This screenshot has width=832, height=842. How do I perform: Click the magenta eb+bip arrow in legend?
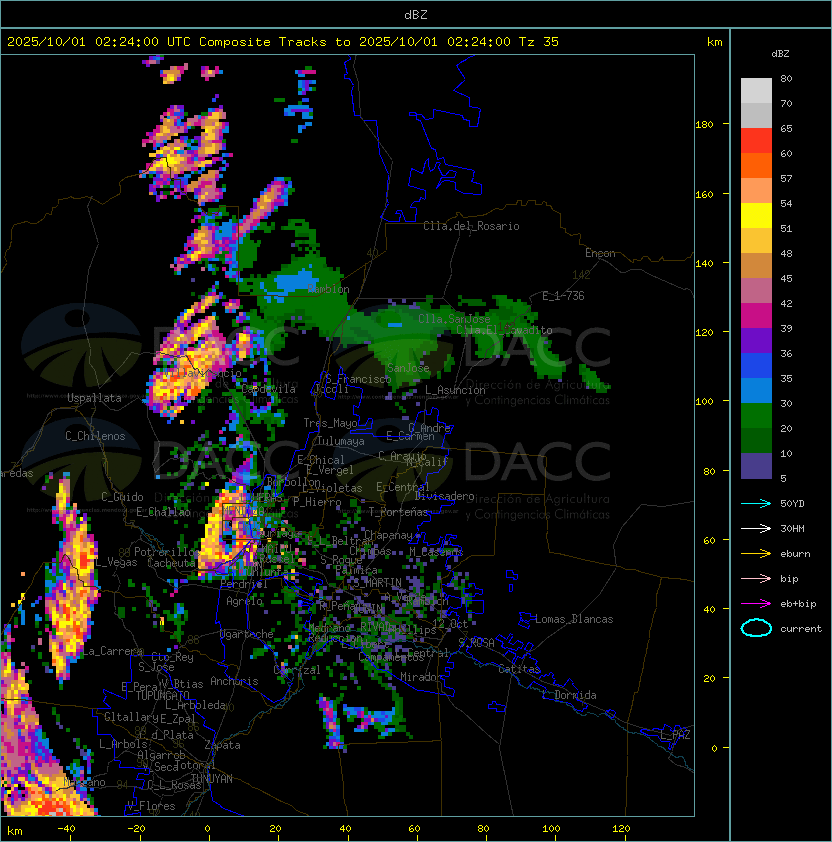click(x=756, y=604)
